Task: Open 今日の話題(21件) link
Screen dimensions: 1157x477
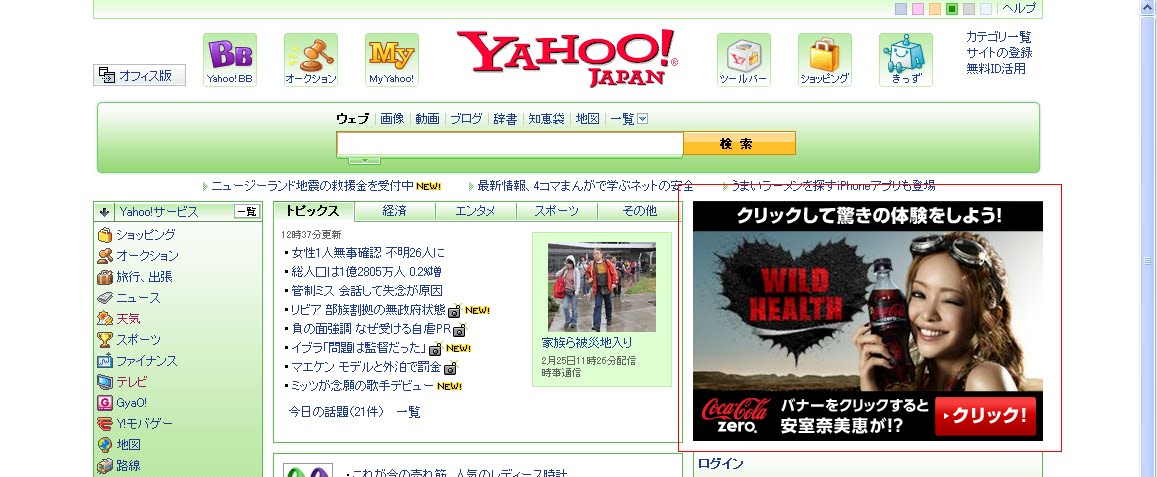Action: coord(336,412)
